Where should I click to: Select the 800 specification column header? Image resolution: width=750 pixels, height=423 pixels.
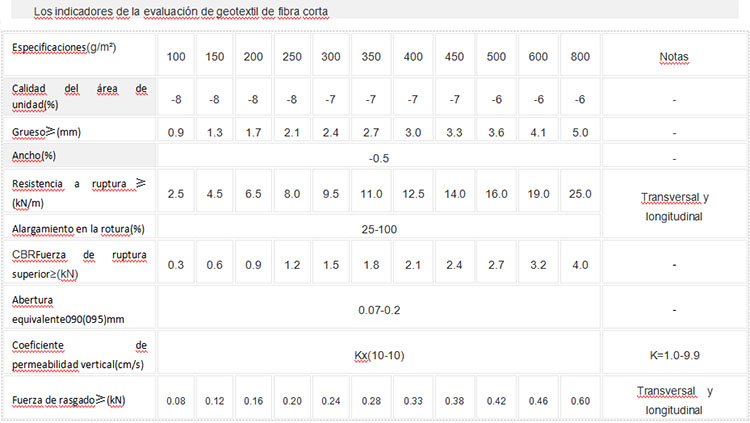click(x=580, y=56)
